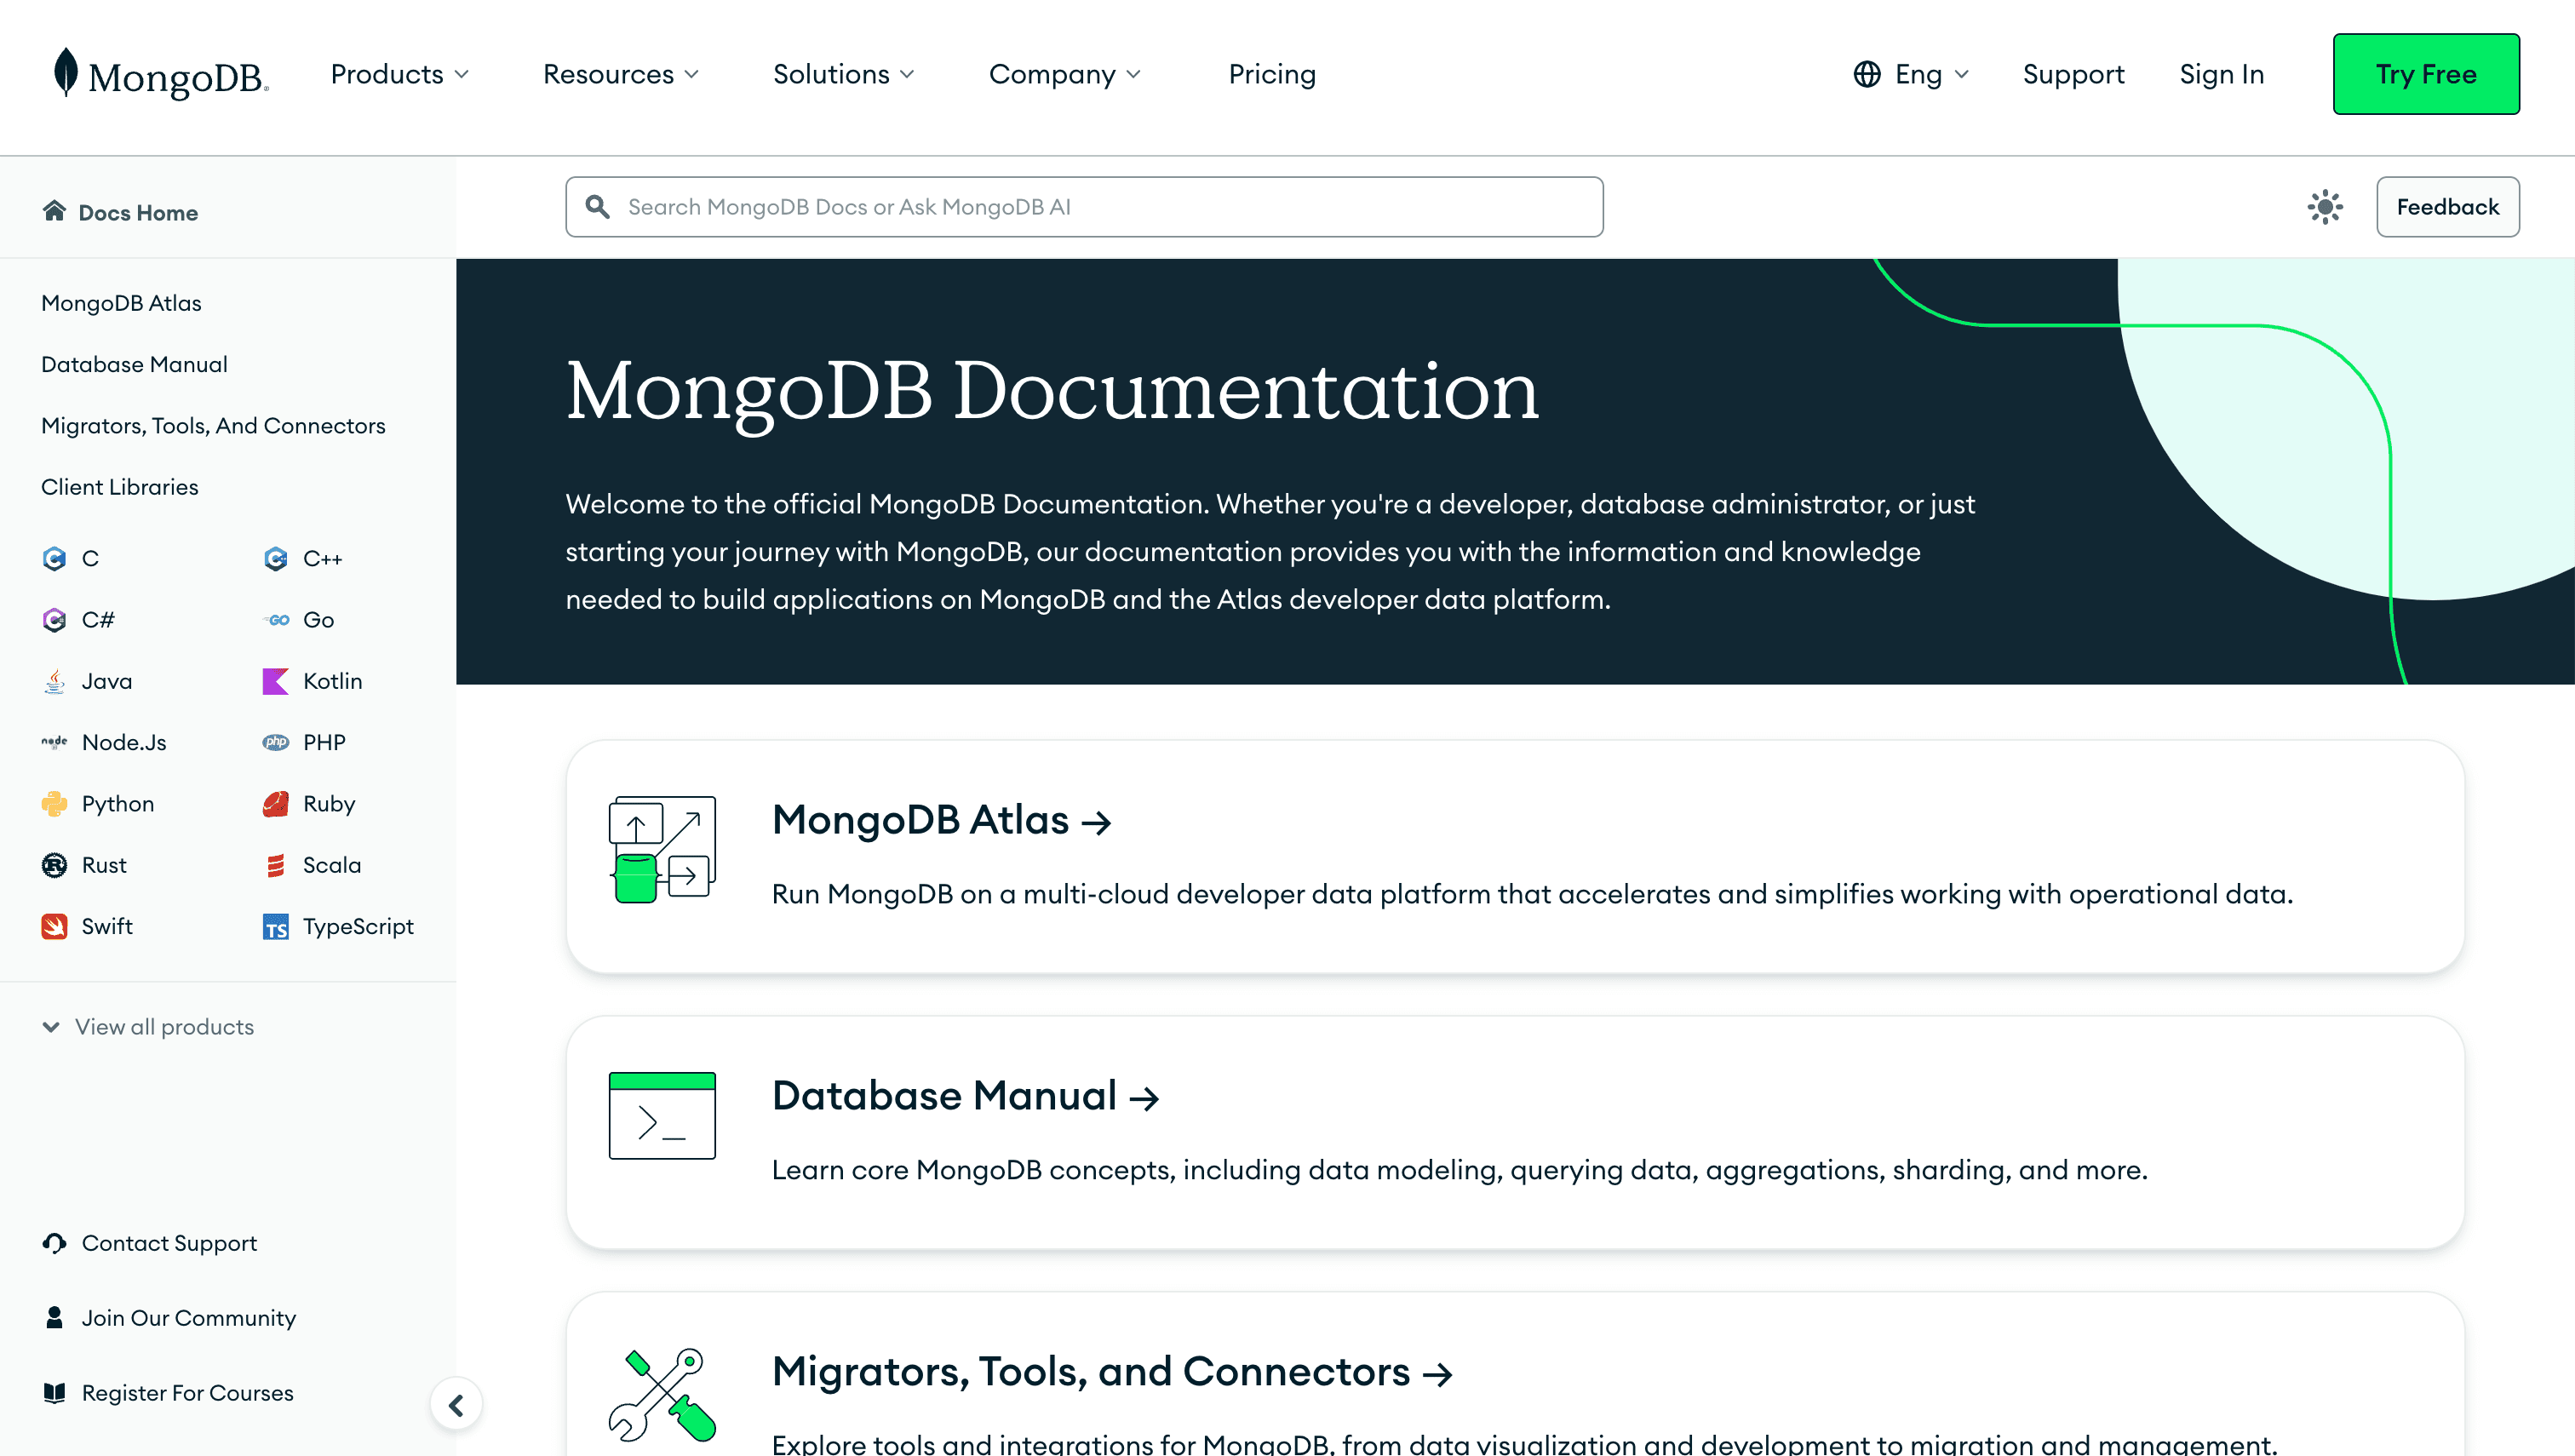2575x1456 pixels.
Task: Click the Eng language selector
Action: point(1913,72)
